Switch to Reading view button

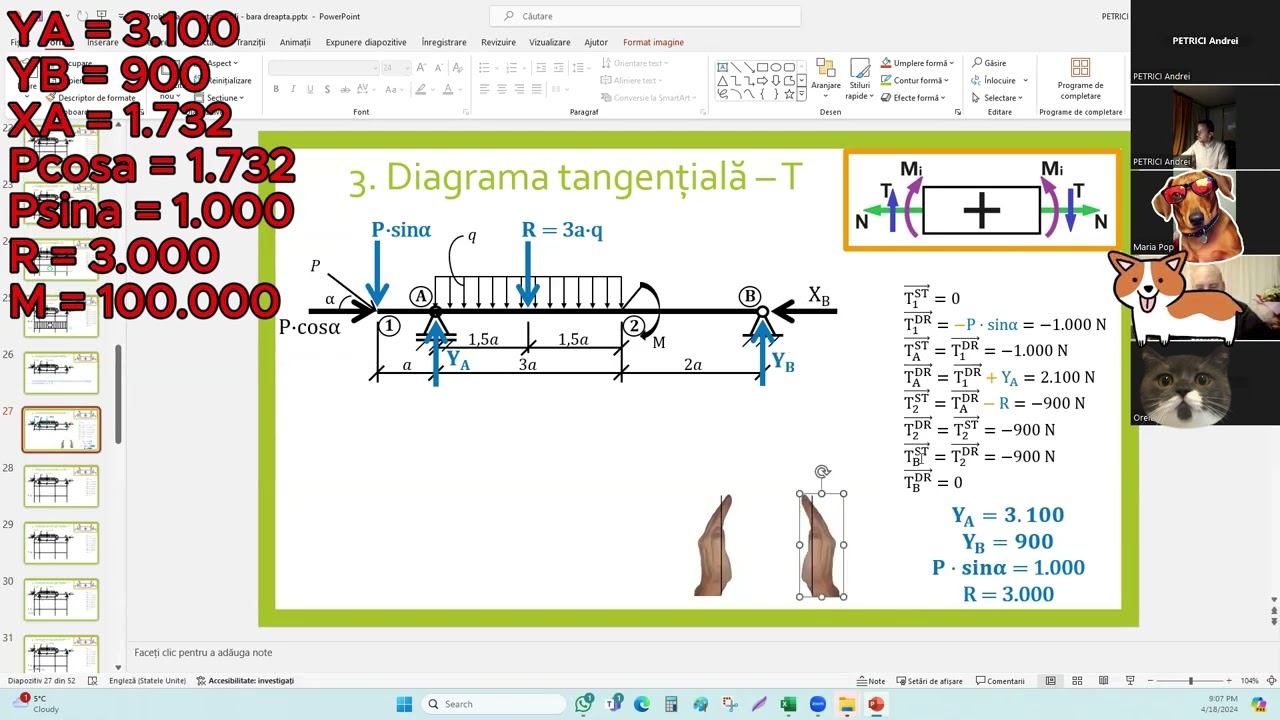click(x=1104, y=681)
